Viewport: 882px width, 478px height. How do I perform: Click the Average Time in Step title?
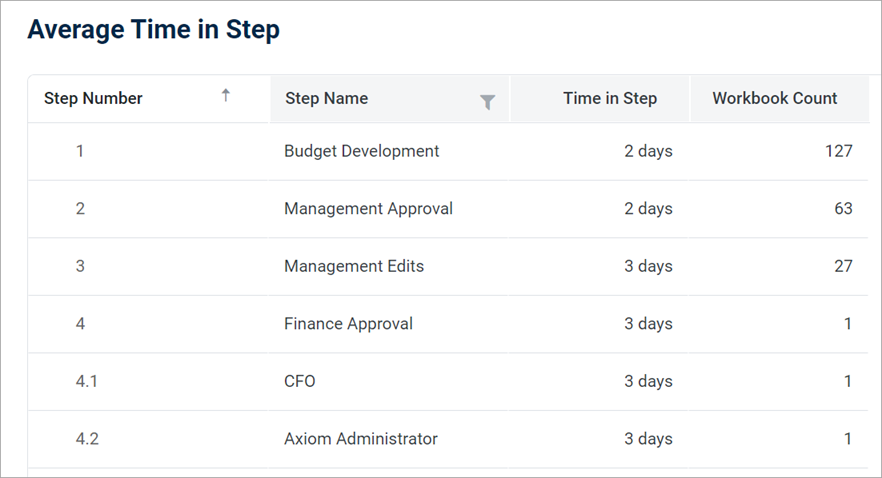click(x=154, y=30)
